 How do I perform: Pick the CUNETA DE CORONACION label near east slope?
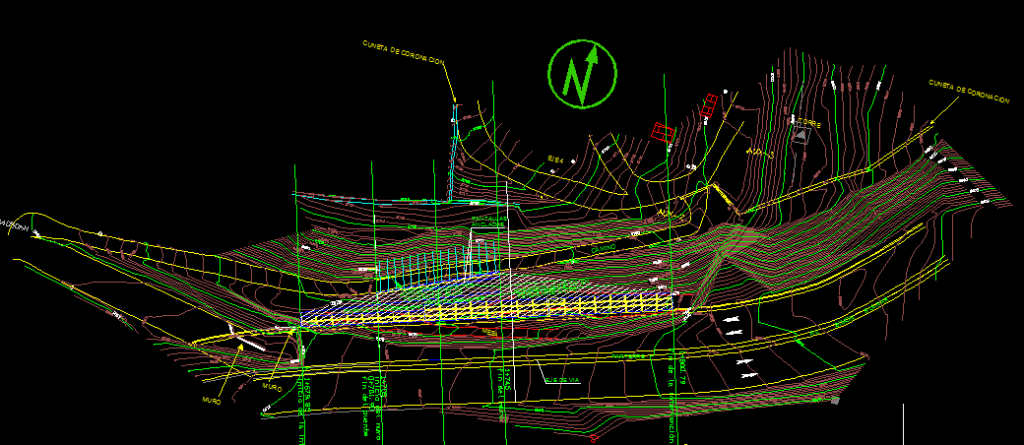[965, 87]
